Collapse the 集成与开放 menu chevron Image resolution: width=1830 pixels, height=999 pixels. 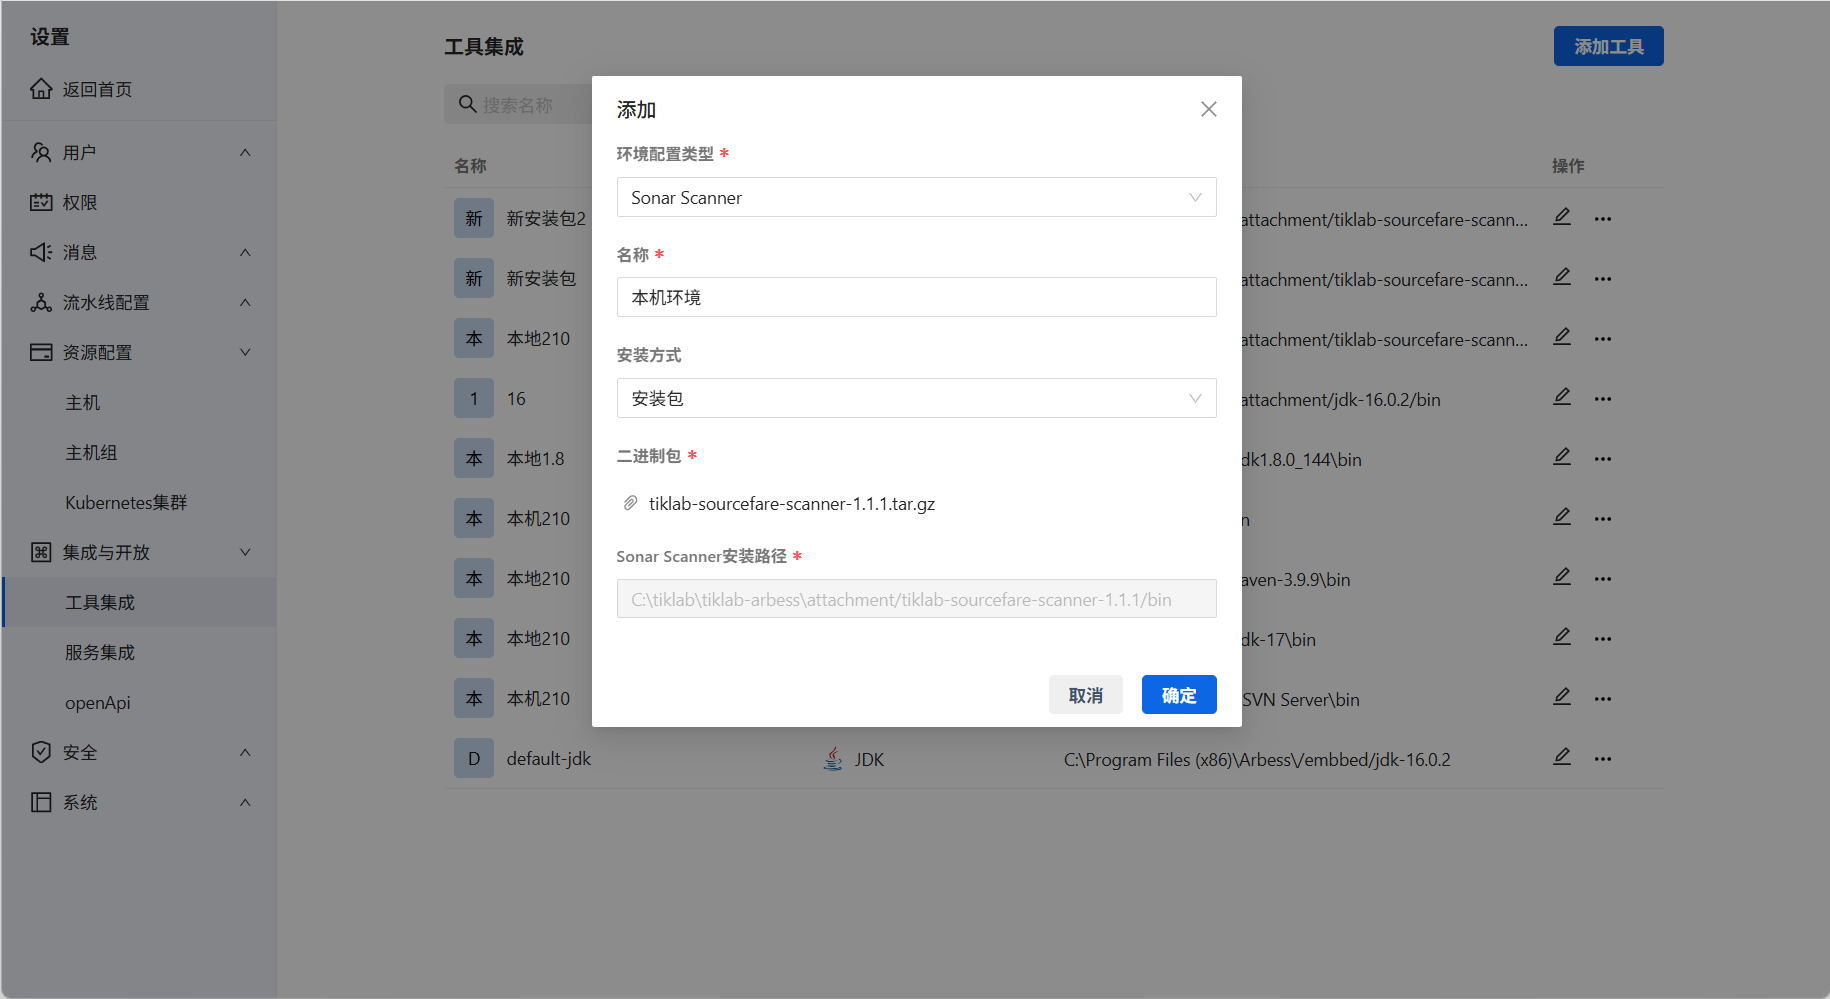(245, 552)
